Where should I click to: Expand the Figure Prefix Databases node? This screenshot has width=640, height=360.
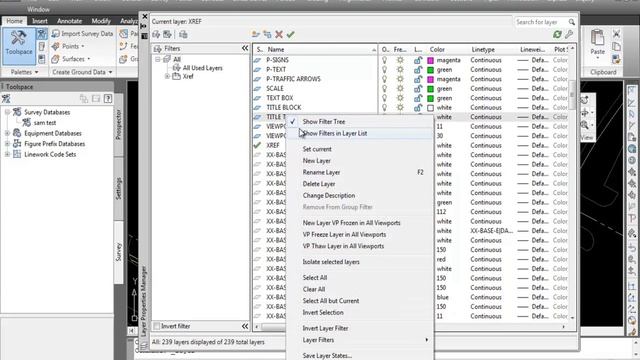click(7, 144)
